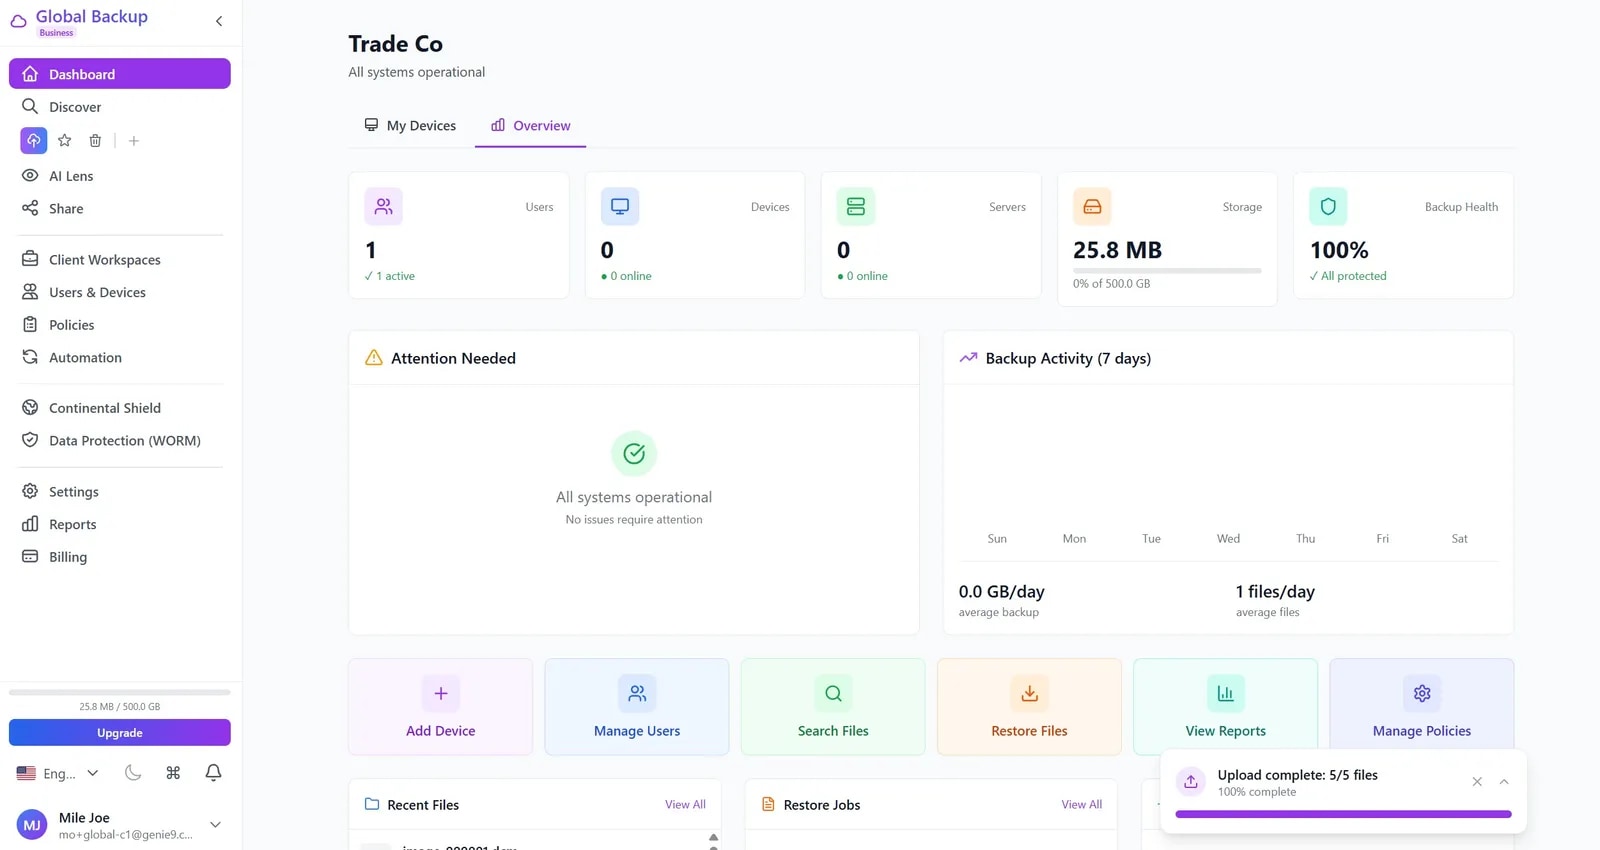This screenshot has width=1600, height=850.
Task: Select the Overview tab
Action: 531,126
